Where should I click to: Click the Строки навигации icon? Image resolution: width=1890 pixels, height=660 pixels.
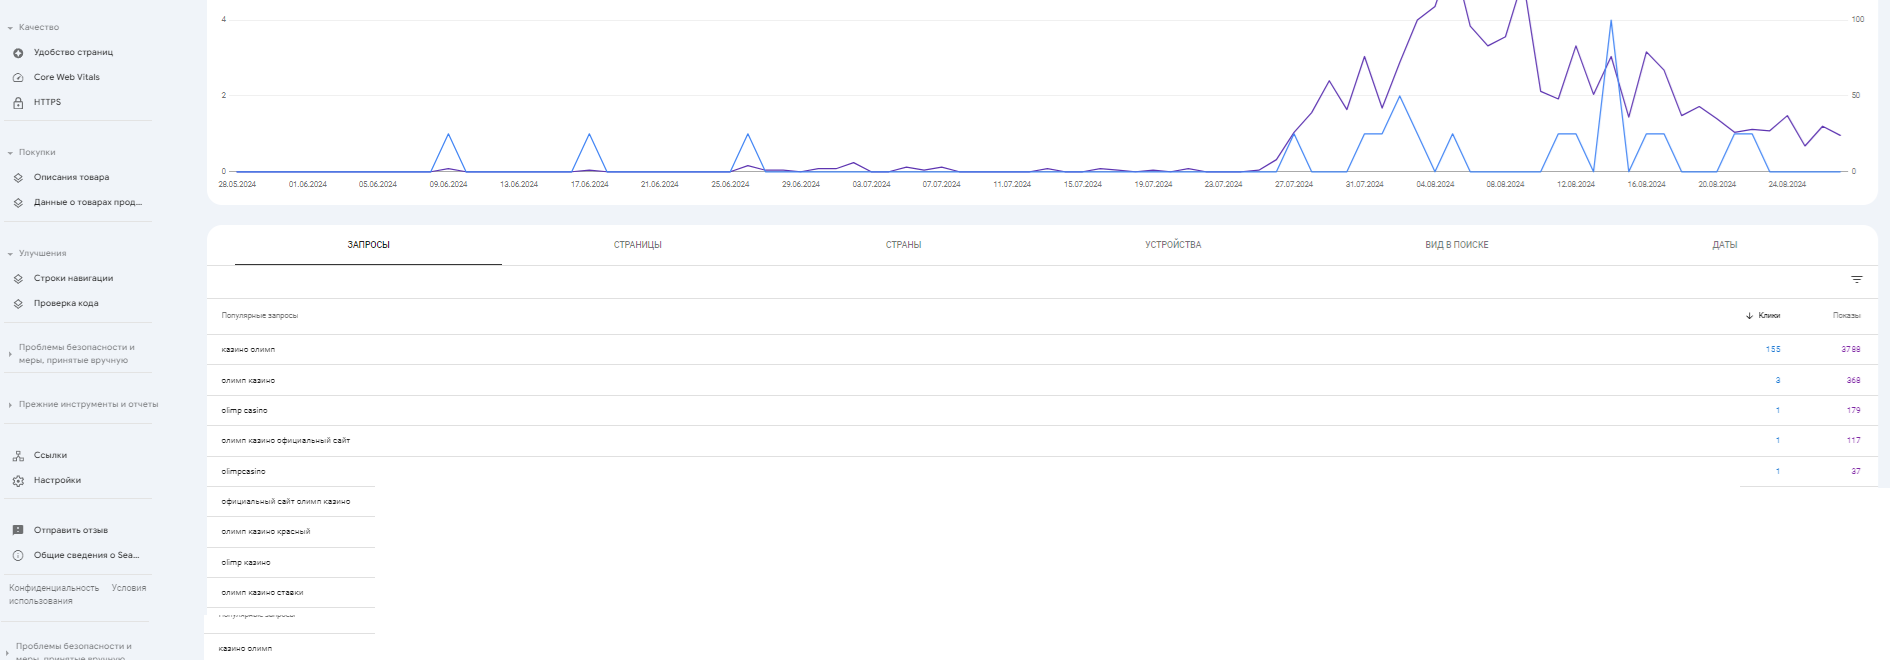pyautogui.click(x=18, y=279)
